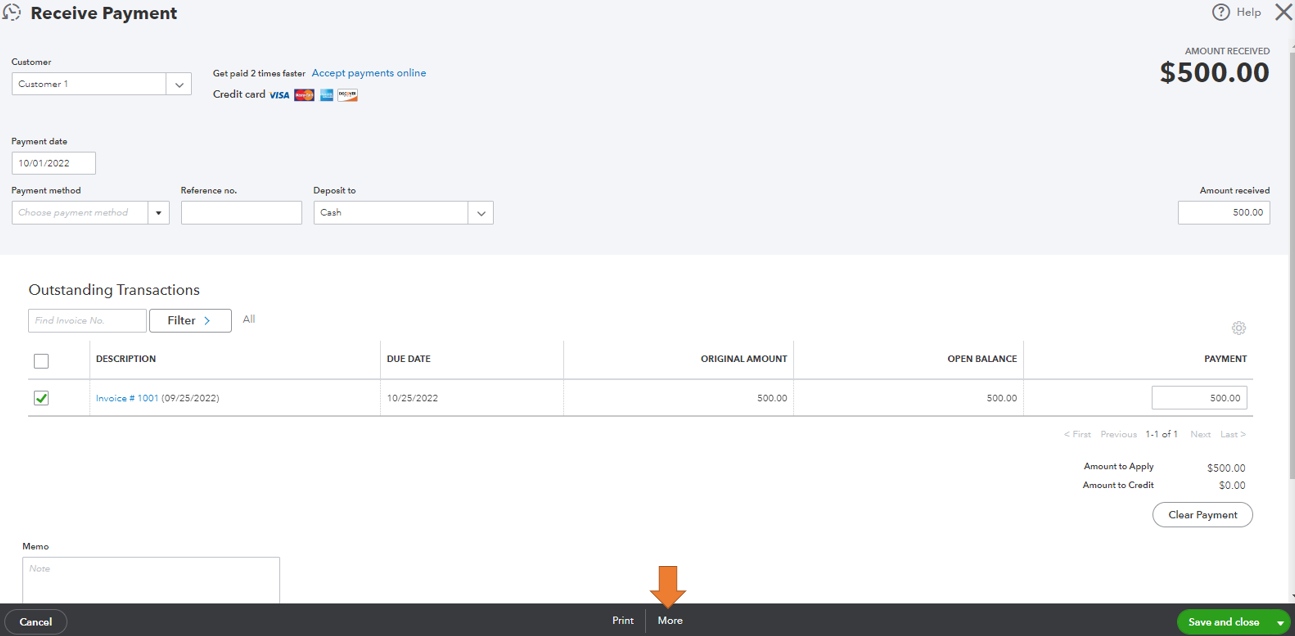Go to First page of transactions

tap(1077, 434)
